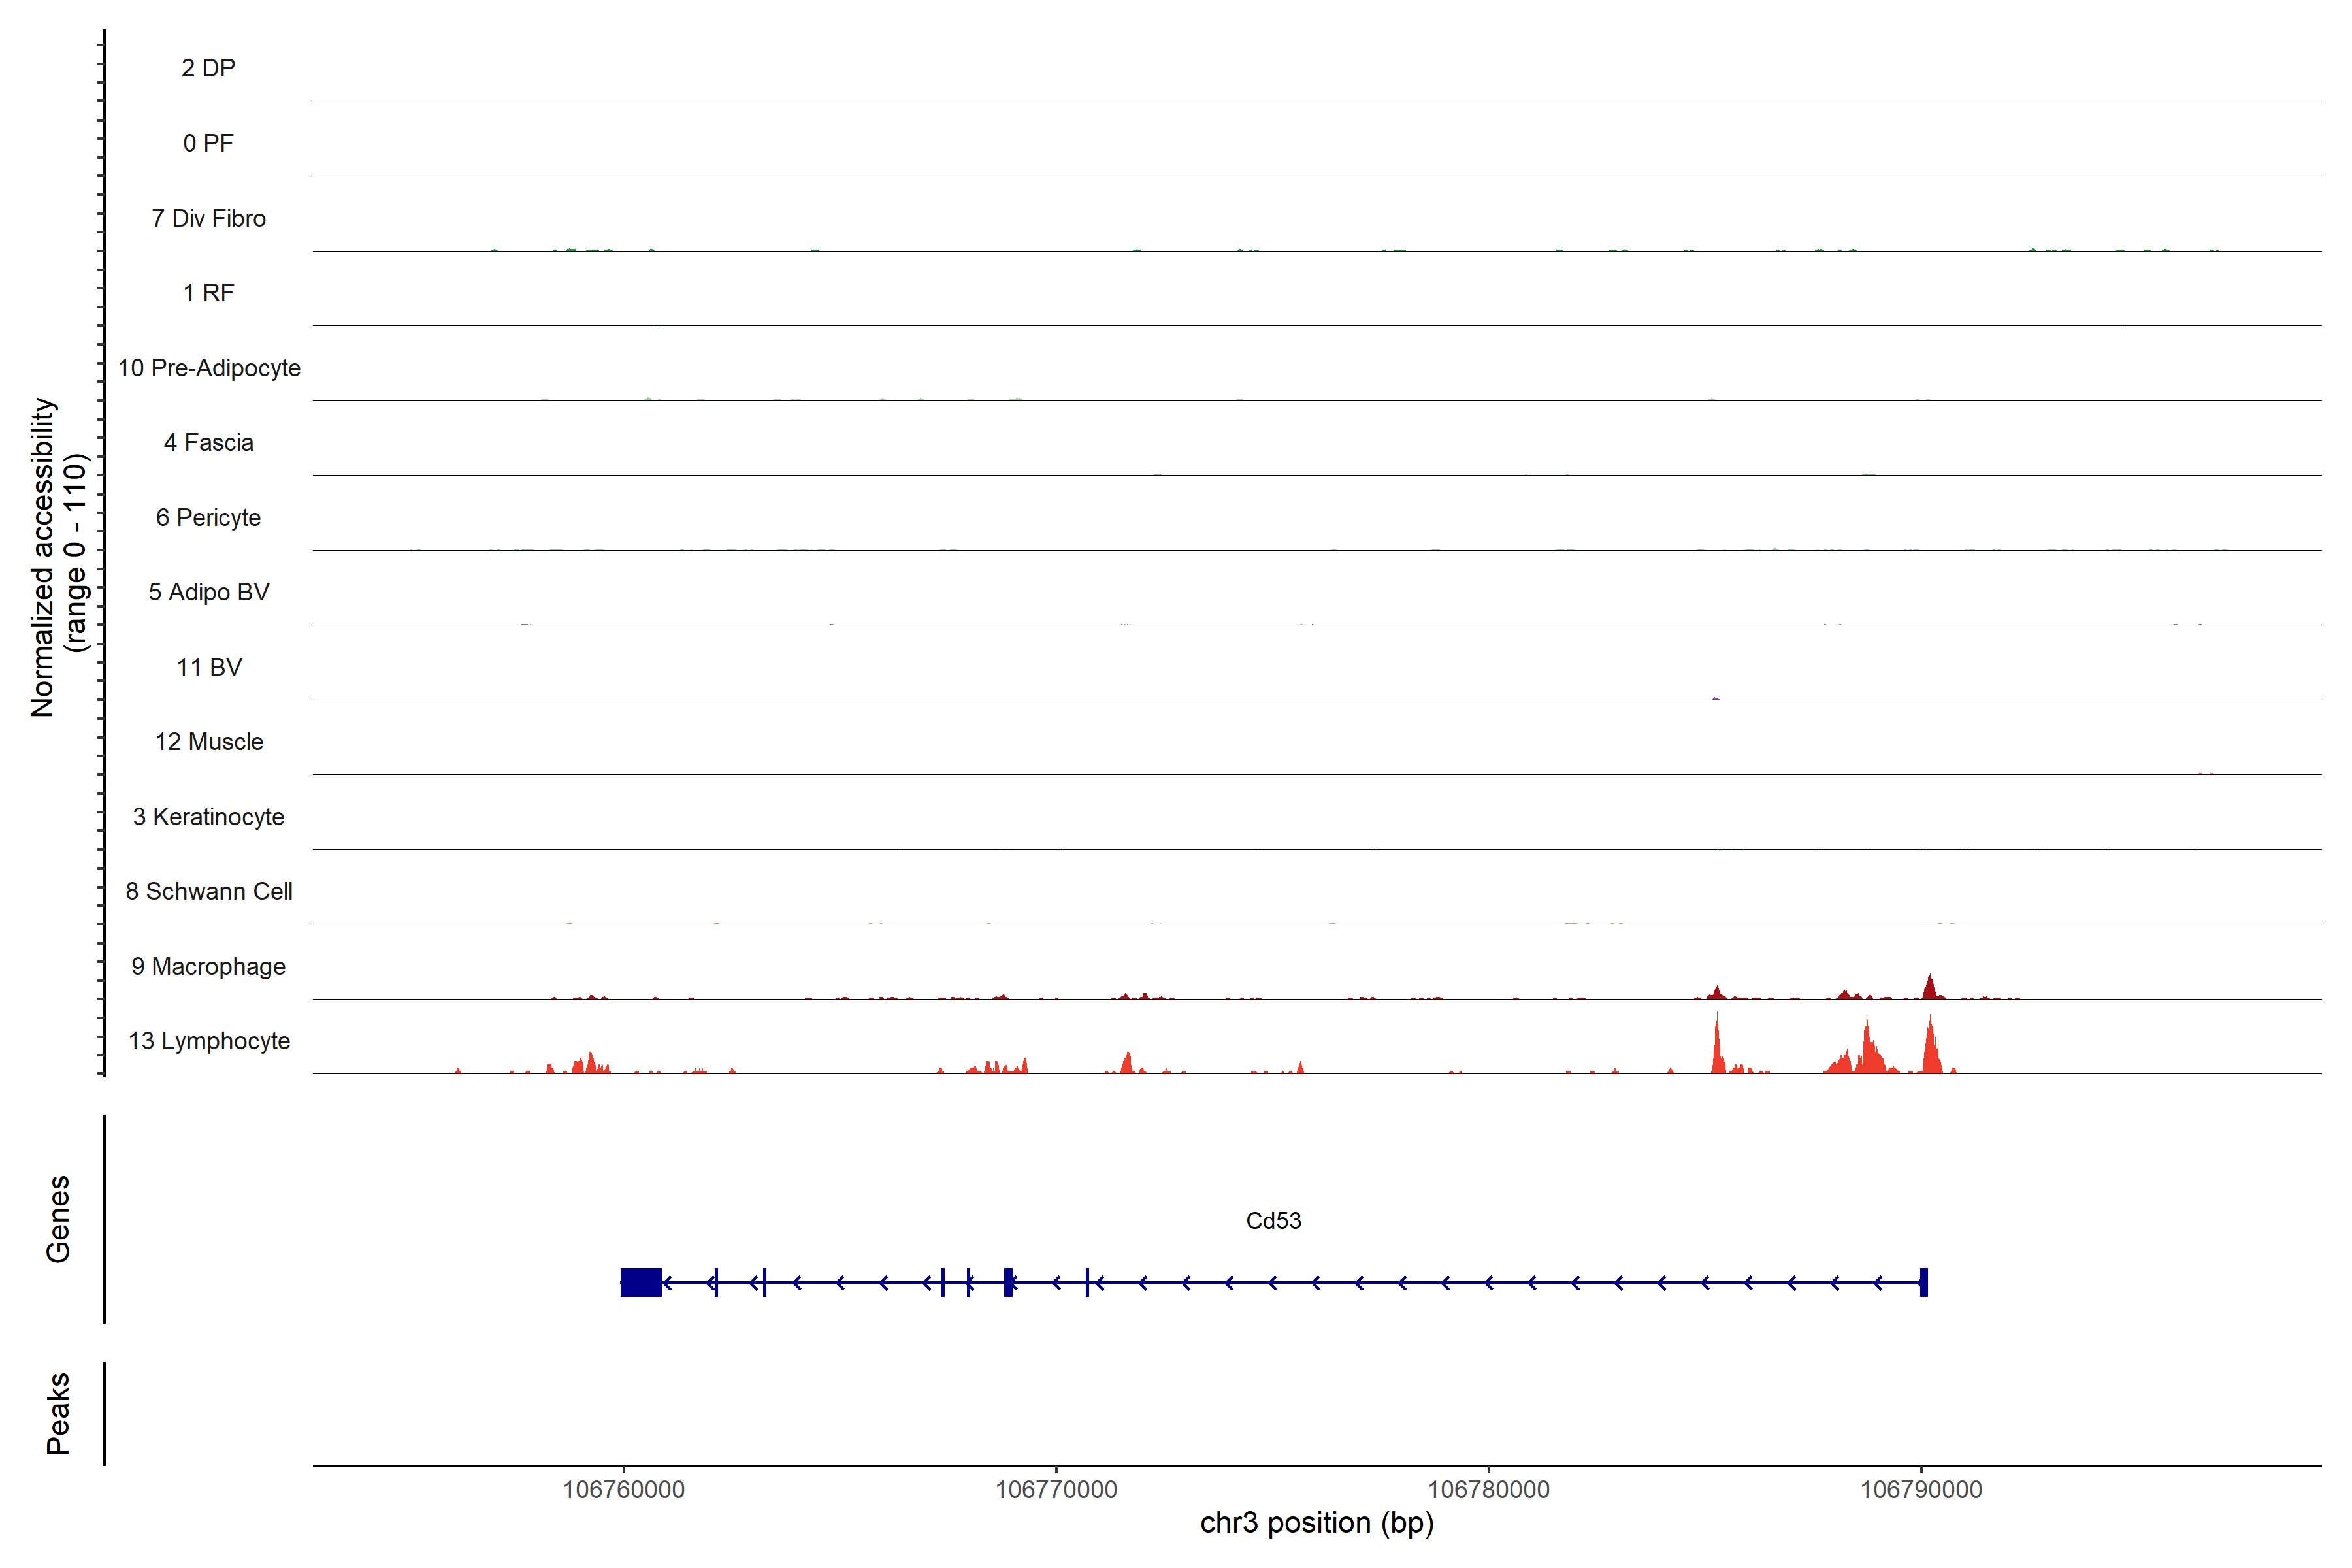2352x1568 pixels.
Task: Click the 9 Macrophage track label
Action: [x=209, y=966]
